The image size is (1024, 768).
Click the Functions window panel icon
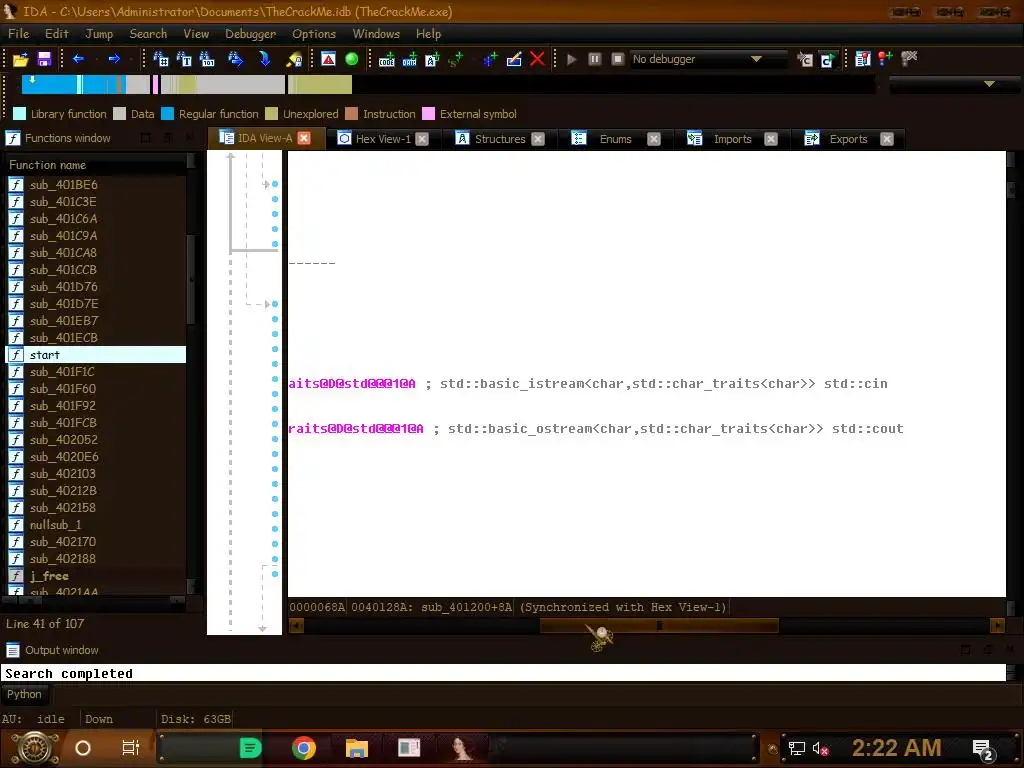(12, 138)
